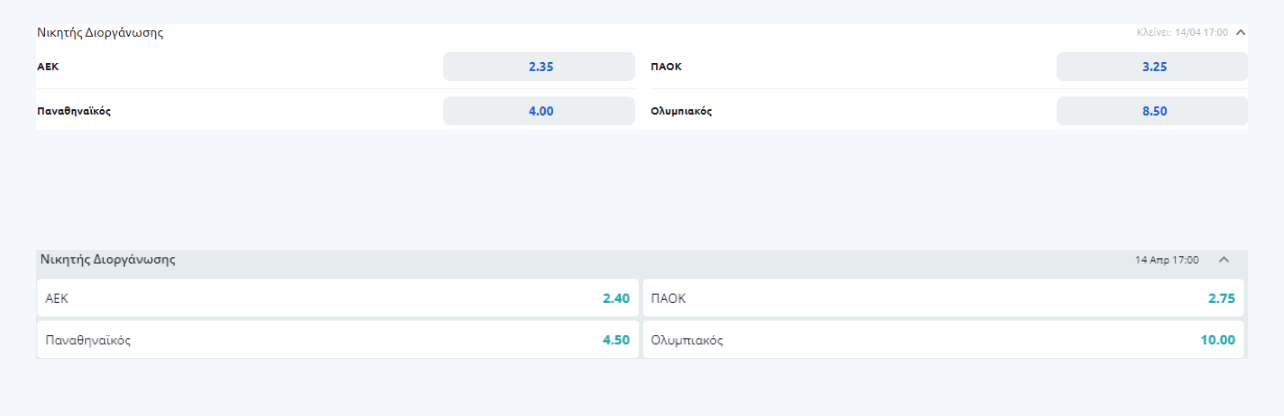
Task: Click the bold ΠΑΟΚ label beside 3.25
Action: pos(666,67)
